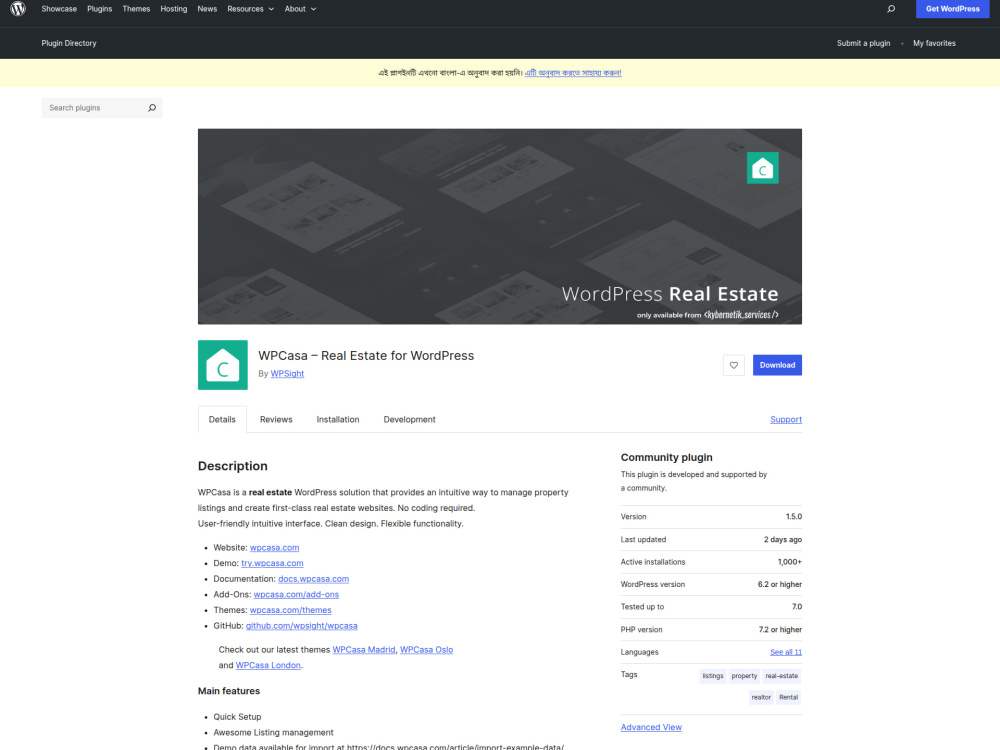Click the 'Quick Setup' list item
This screenshot has height=750, width=1000.
pos(237,717)
